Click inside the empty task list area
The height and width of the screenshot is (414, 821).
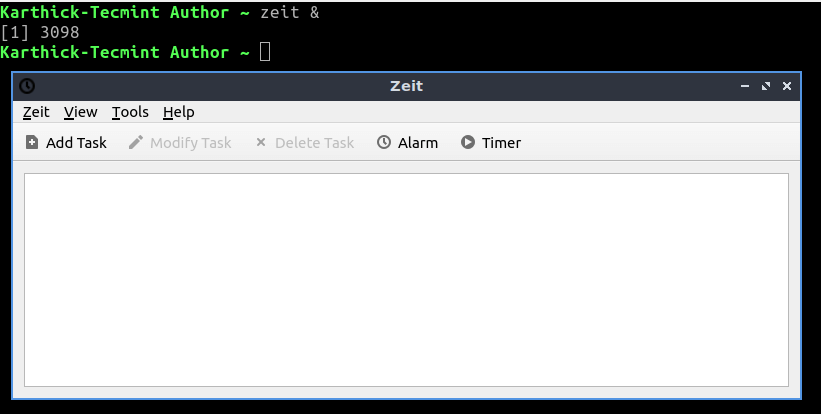[x=406, y=280]
